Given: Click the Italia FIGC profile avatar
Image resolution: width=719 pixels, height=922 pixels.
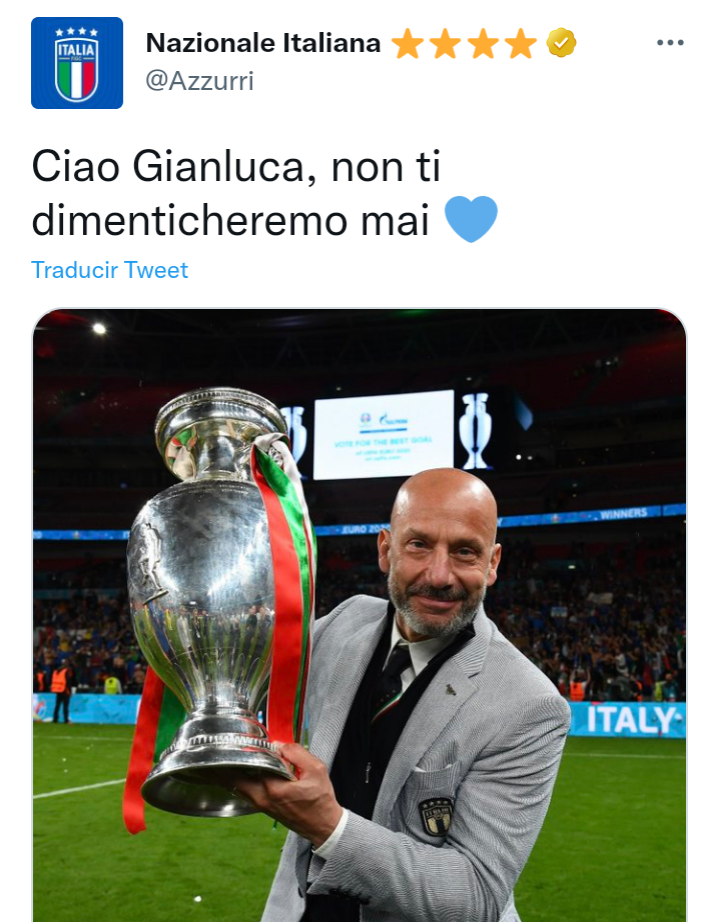Looking at the screenshot, I should pos(77,63).
